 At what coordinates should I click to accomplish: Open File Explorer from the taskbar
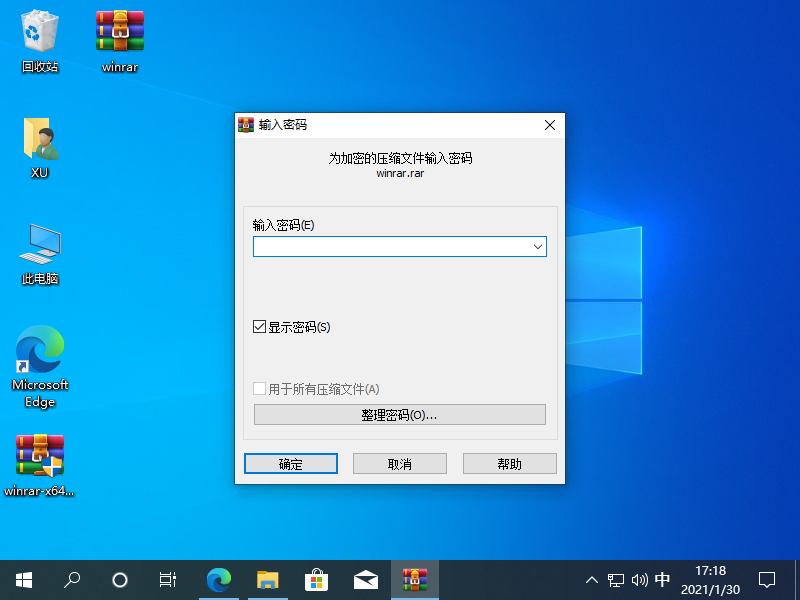coord(267,579)
